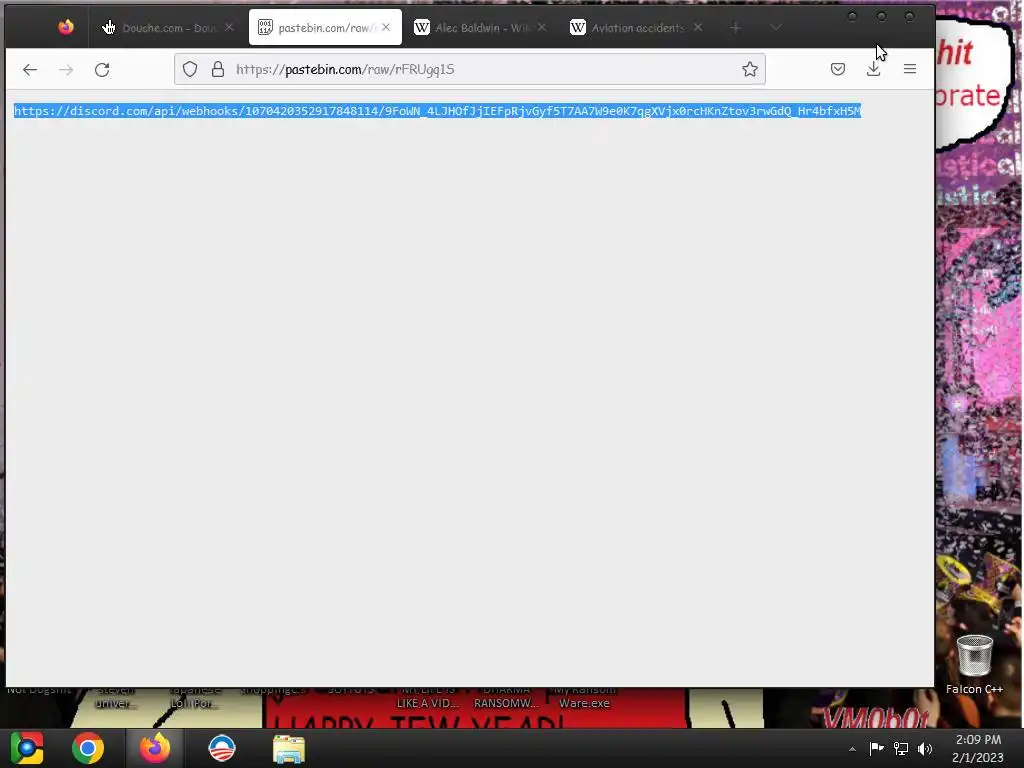The image size is (1024, 768).
Task: Click the highlighted discord webhook URL text
Action: pos(437,111)
